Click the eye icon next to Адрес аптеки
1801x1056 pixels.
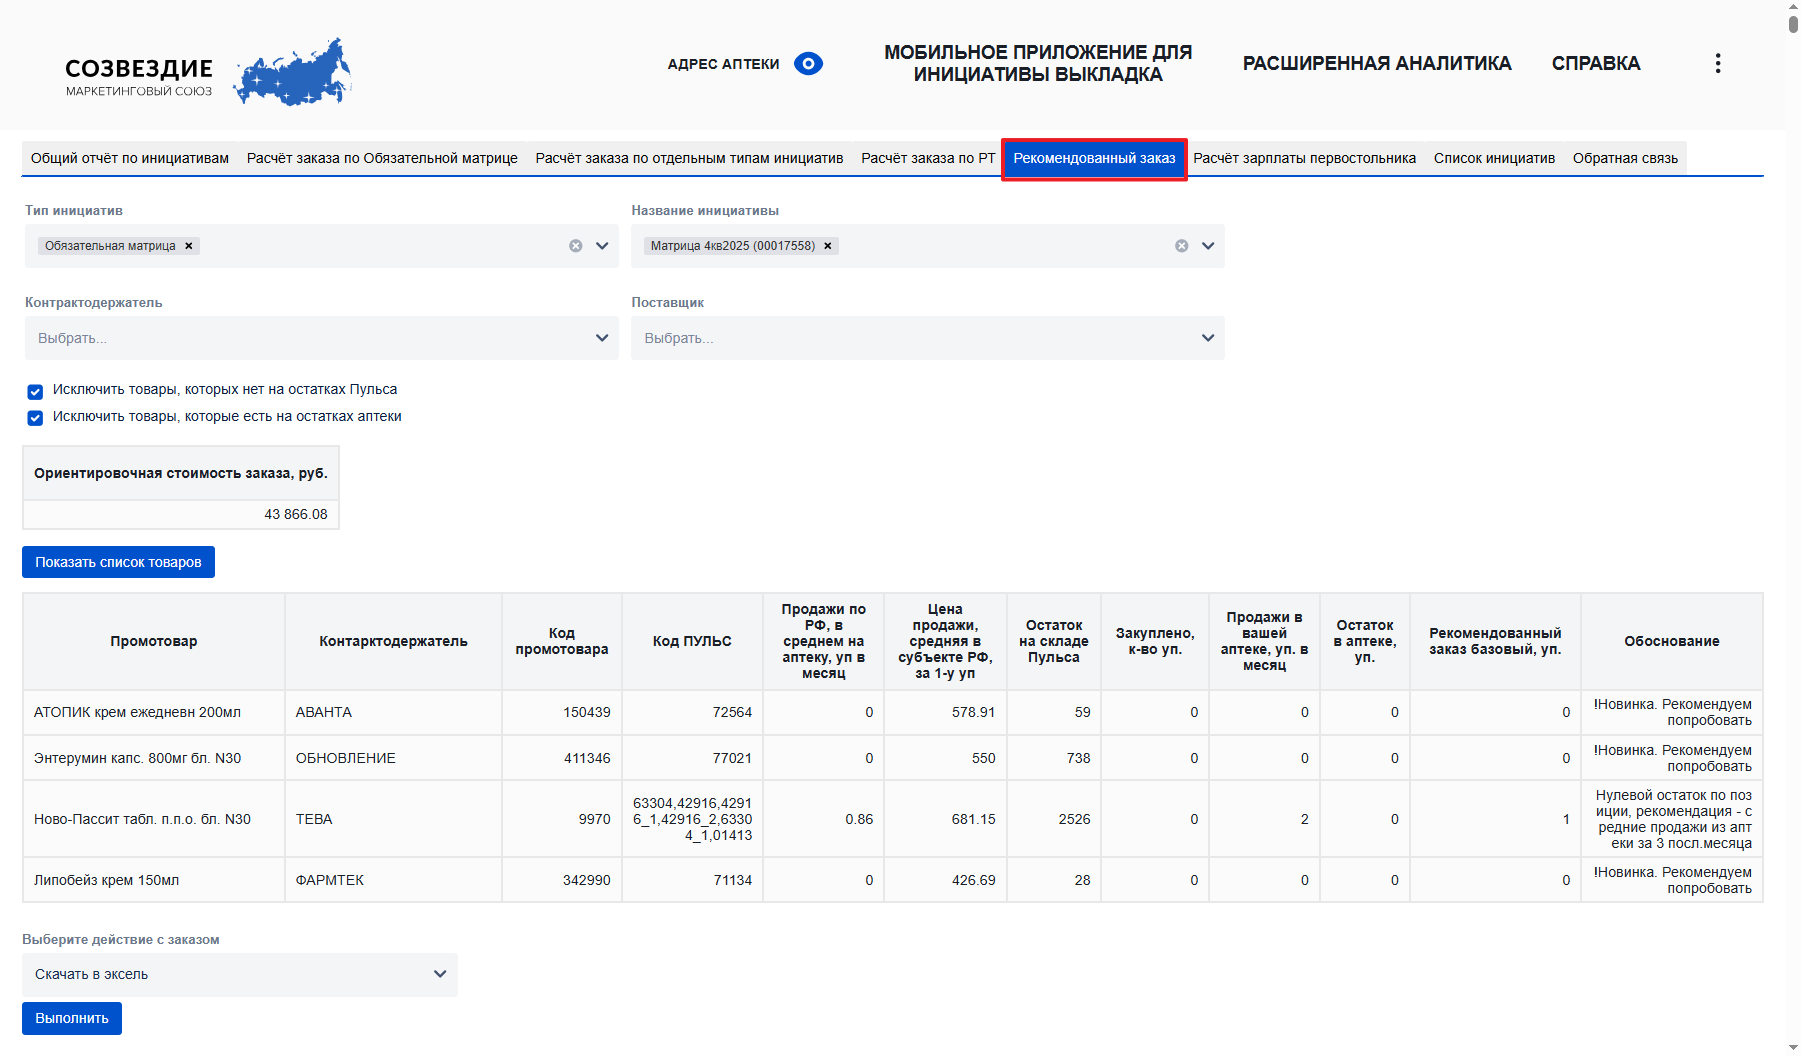pyautogui.click(x=808, y=64)
